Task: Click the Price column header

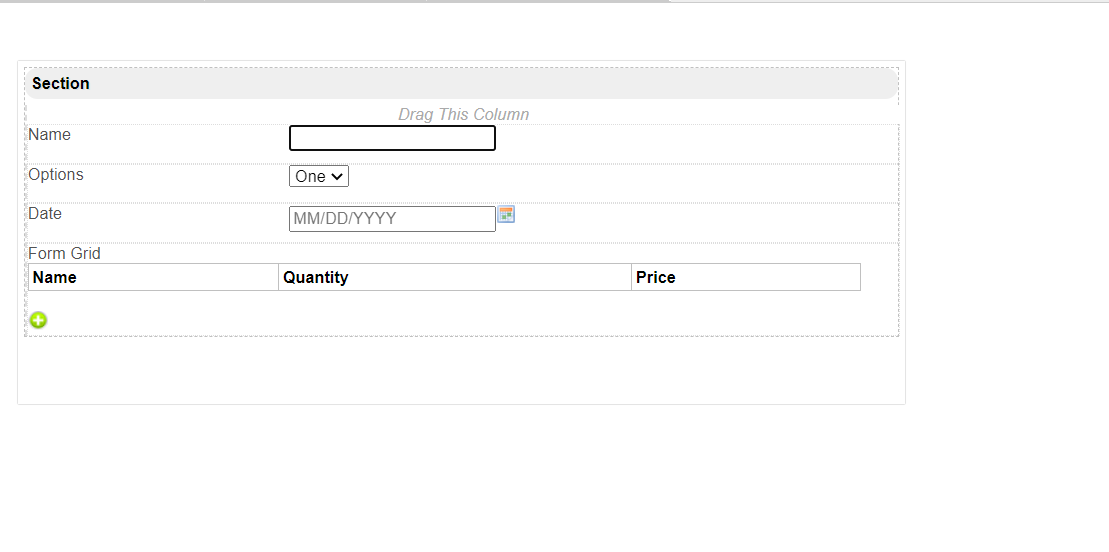Action: pyautogui.click(x=656, y=278)
